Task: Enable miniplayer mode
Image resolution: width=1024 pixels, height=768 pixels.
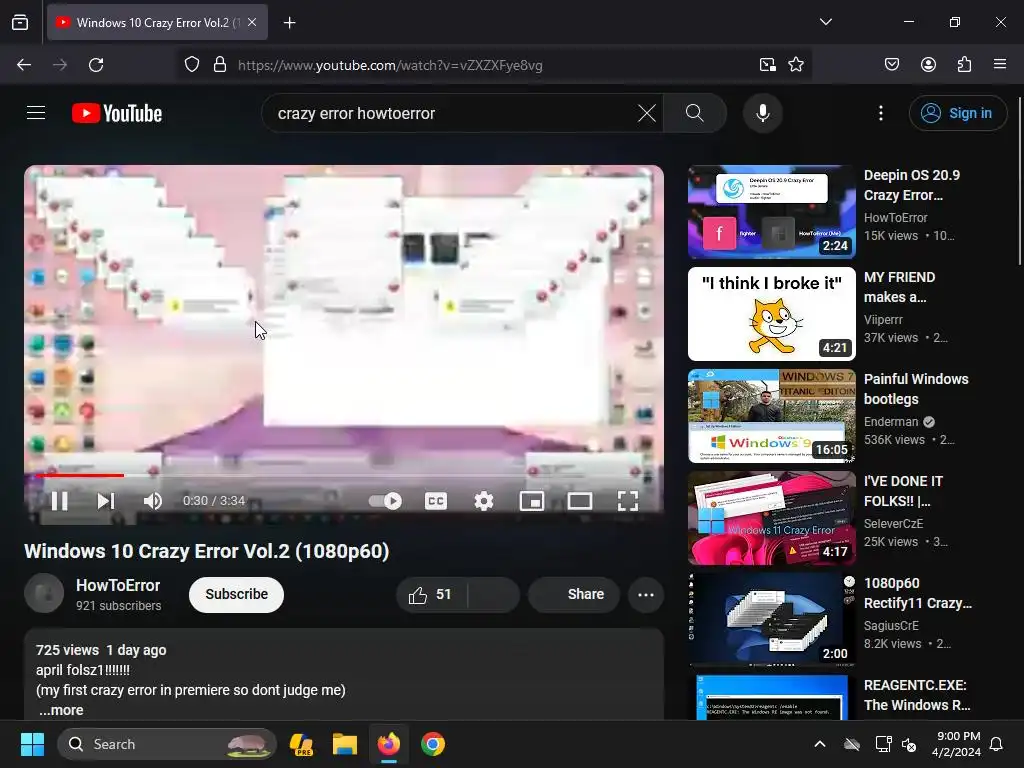Action: (532, 501)
